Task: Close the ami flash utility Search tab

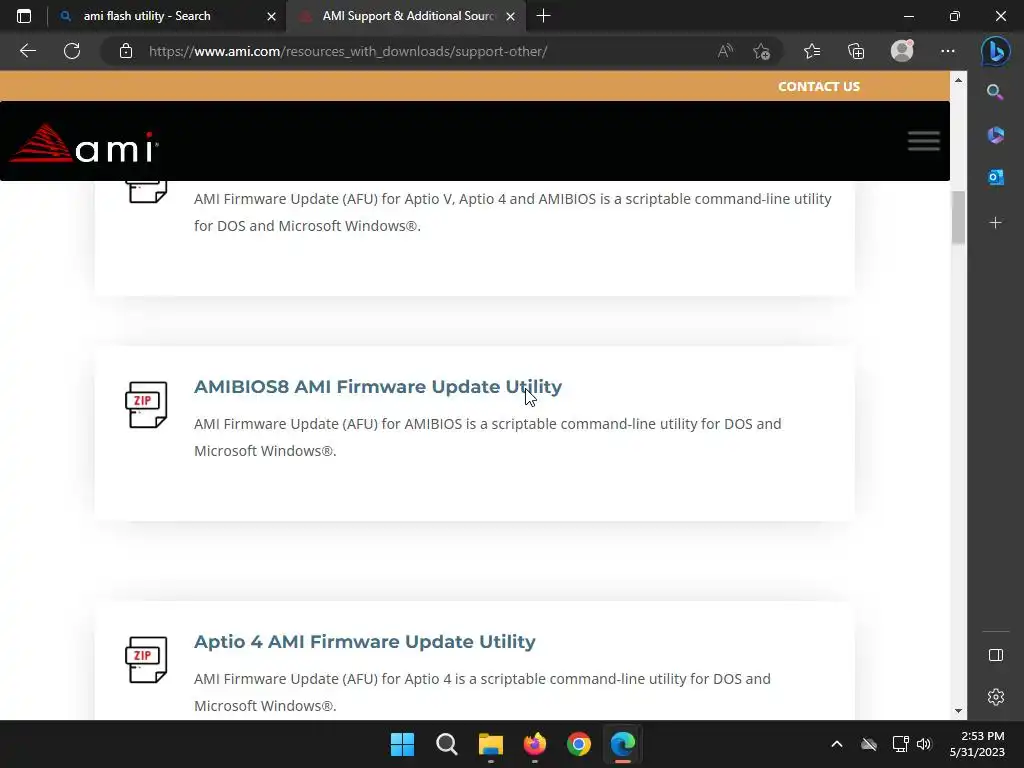Action: click(271, 16)
